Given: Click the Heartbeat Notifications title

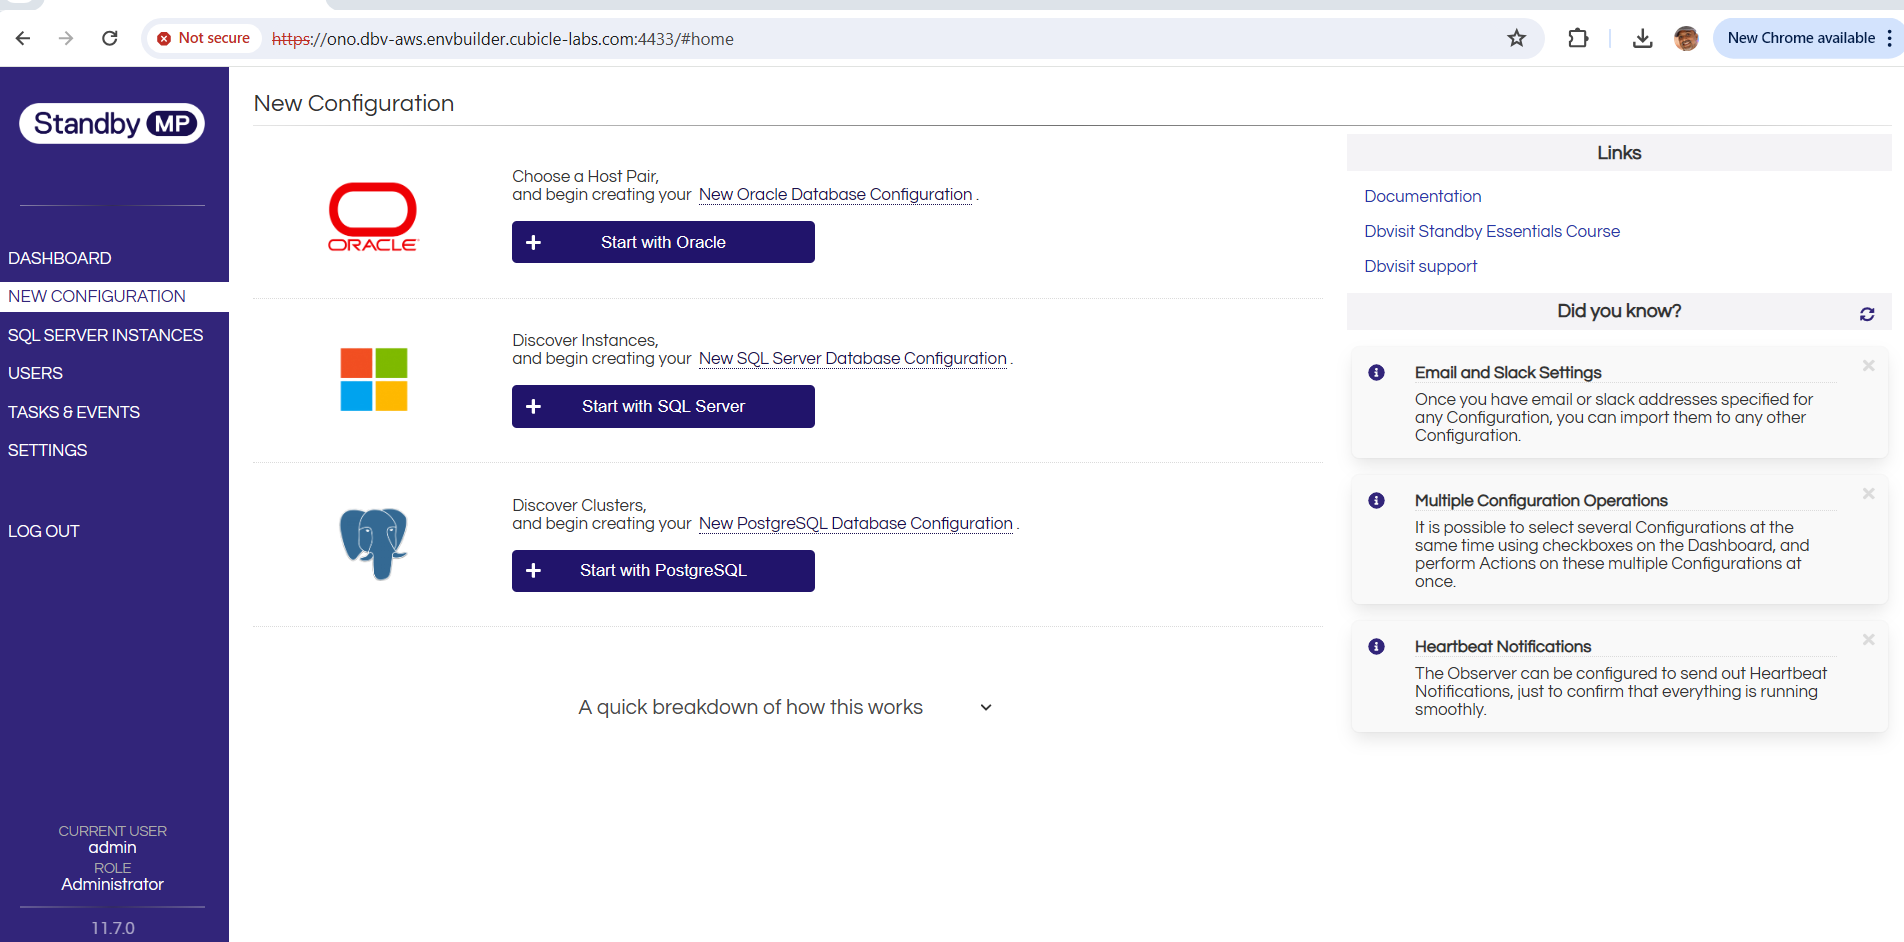Looking at the screenshot, I should [1503, 646].
